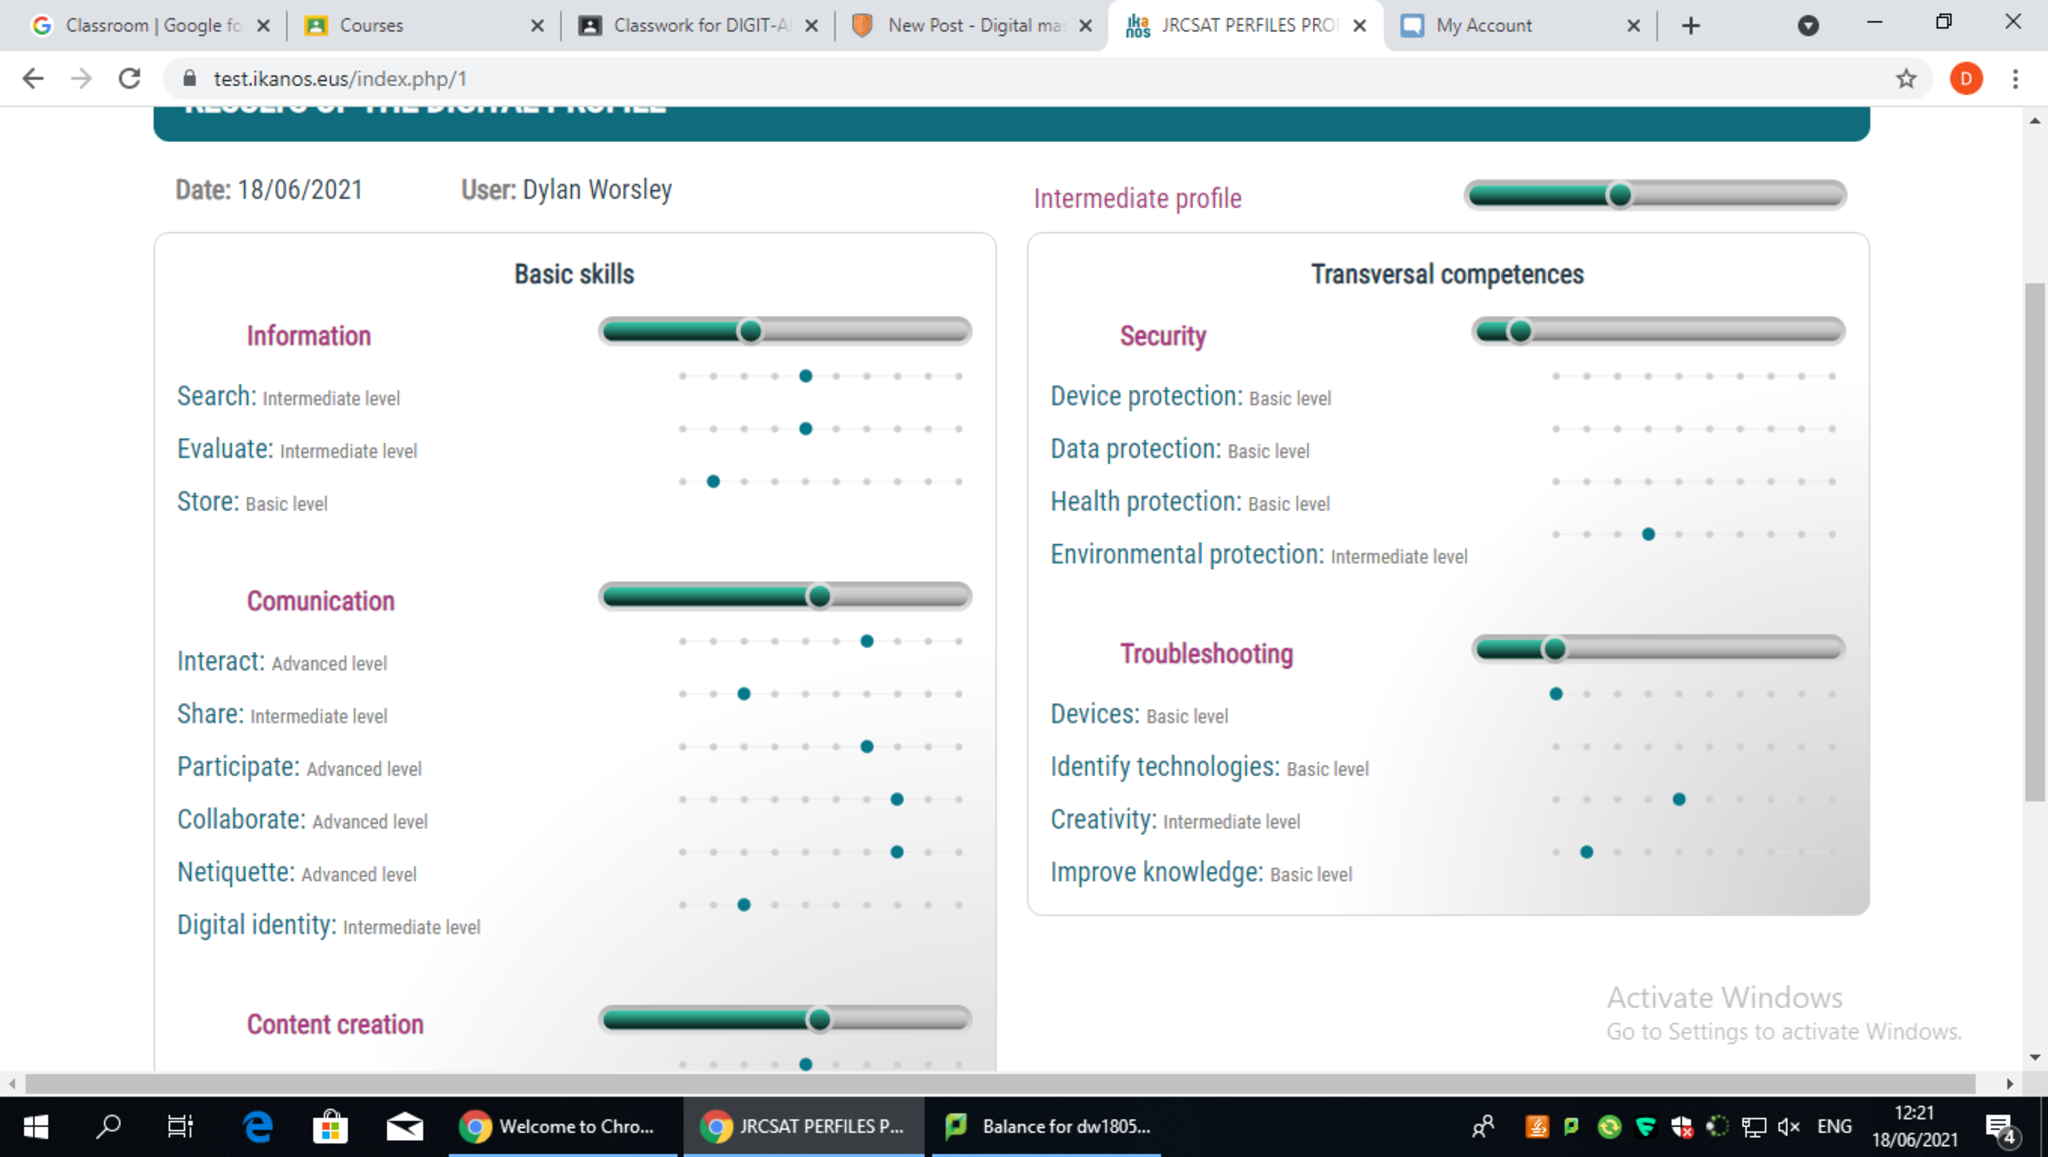Screen dimensions: 2048x1157
Task: Click the Information skill slider knob
Action: (x=750, y=331)
